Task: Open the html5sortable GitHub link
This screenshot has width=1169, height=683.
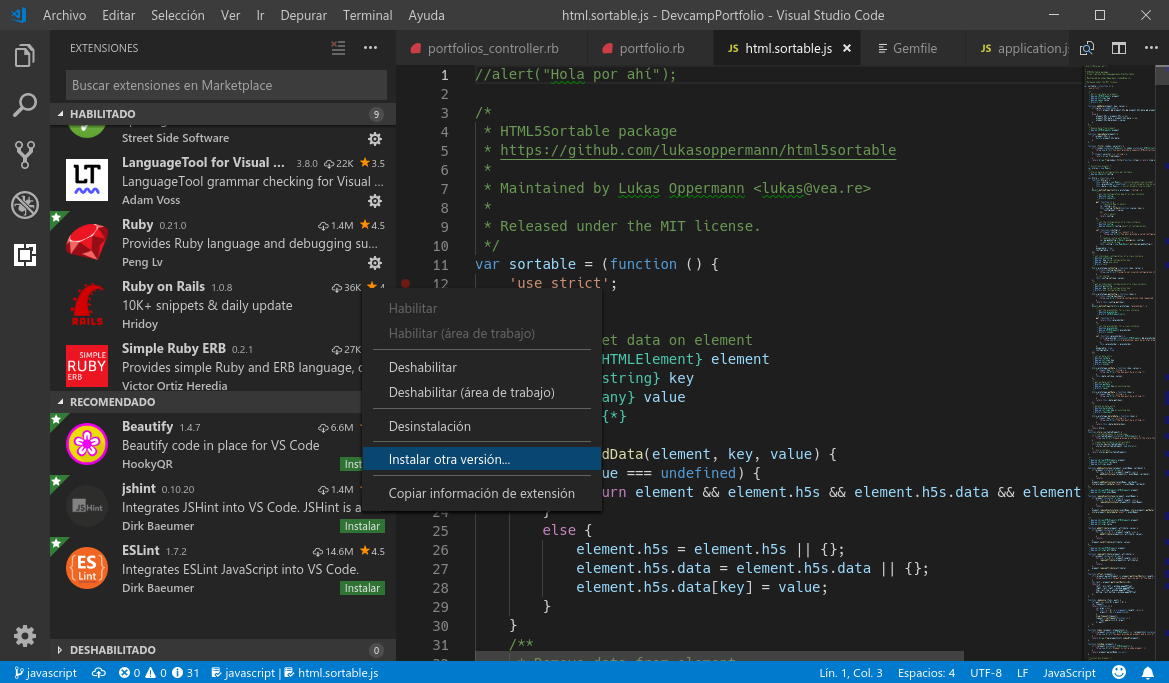Action: [x=697, y=150]
